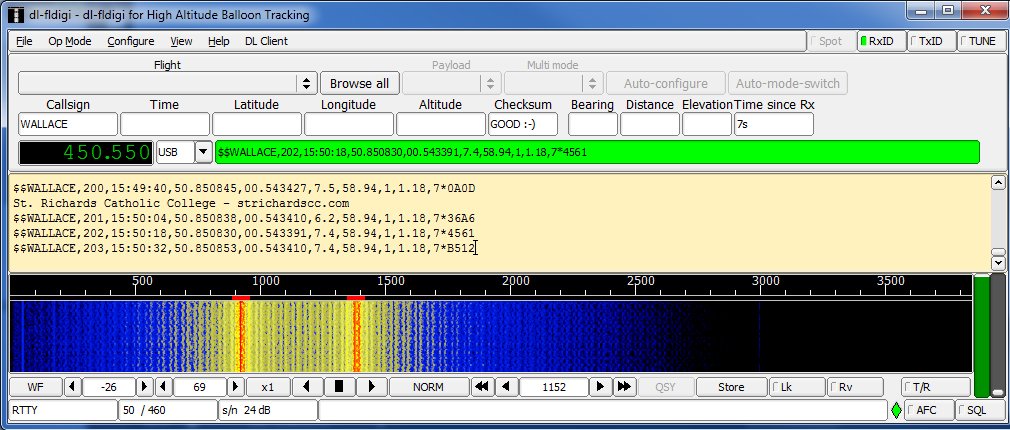The height and width of the screenshot is (430, 1010).
Task: Decrease the waterfall range value 69
Action: (x=164, y=387)
